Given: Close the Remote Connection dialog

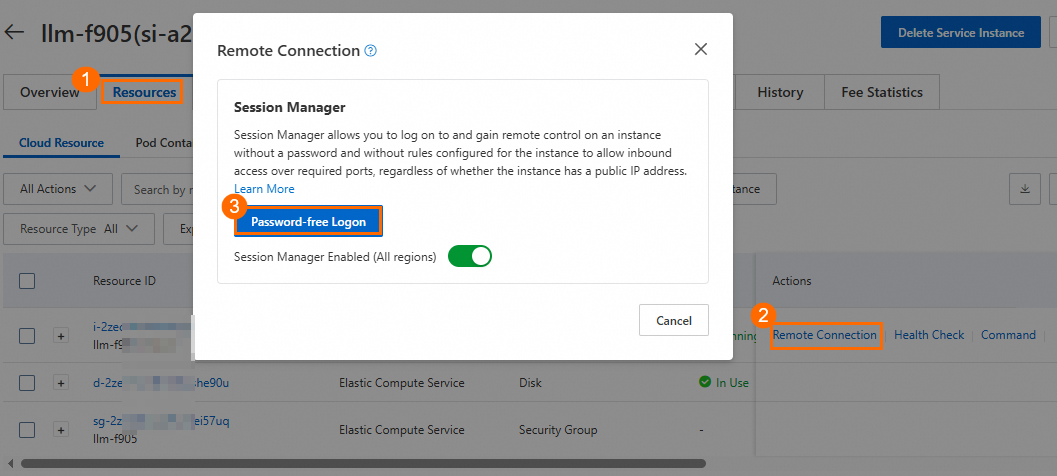Looking at the screenshot, I should point(701,49).
